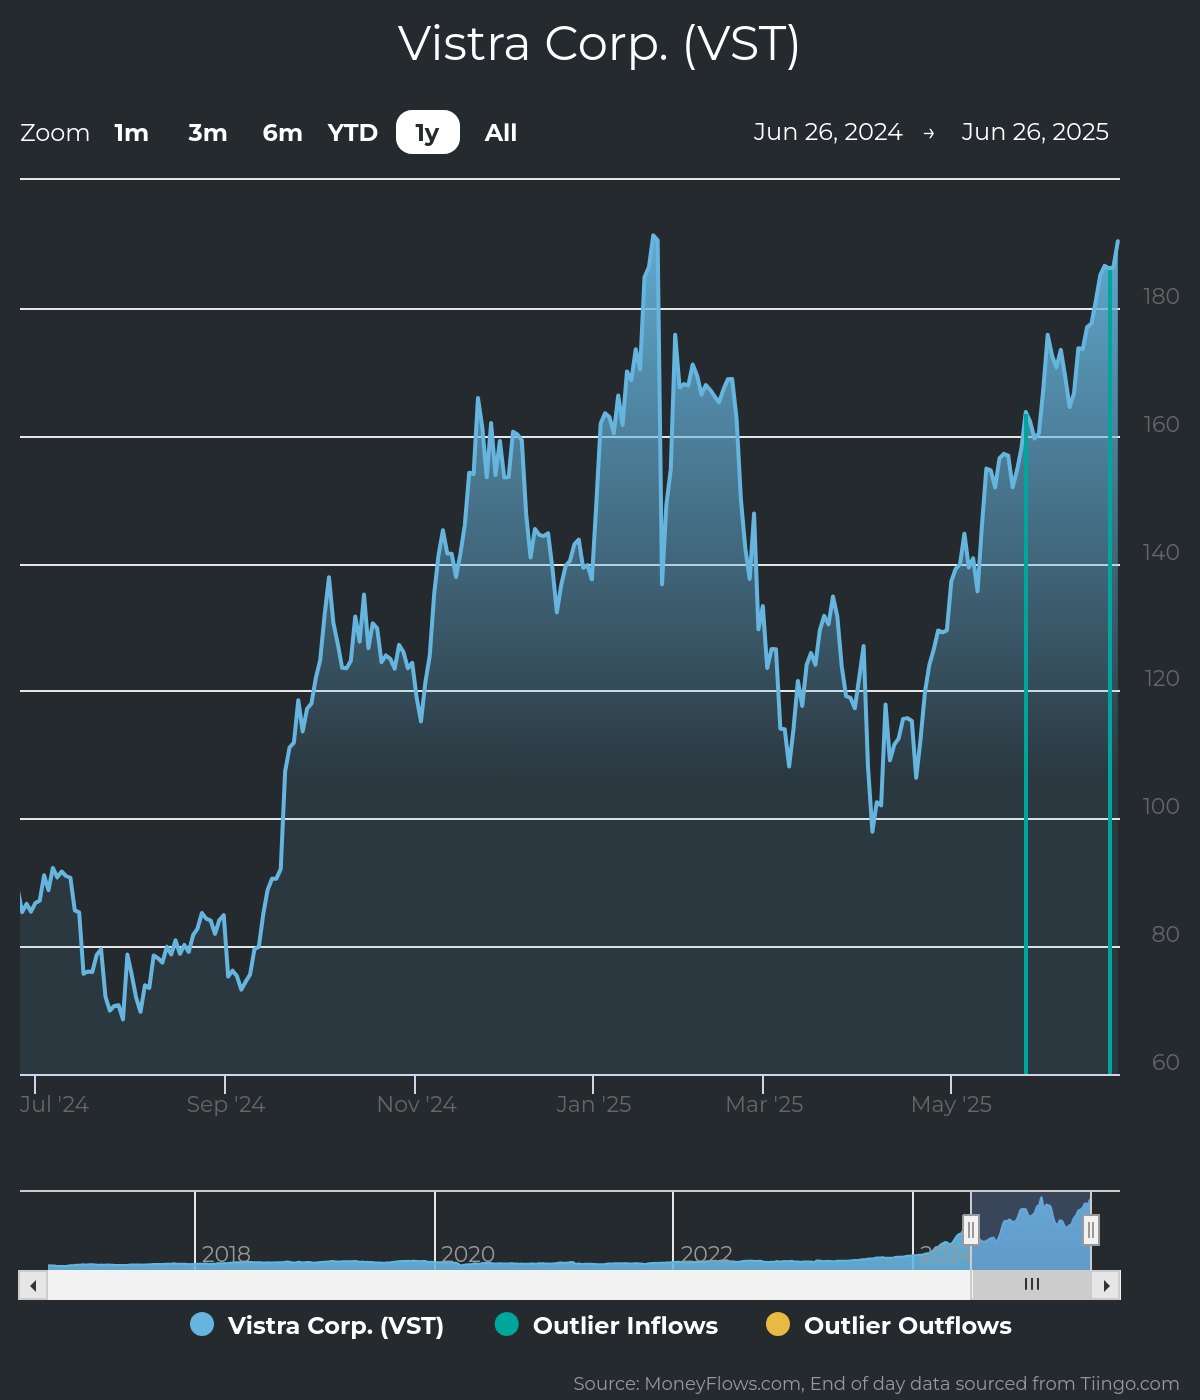Click the yellow Outlier Outflows legend dot
Image resolution: width=1200 pixels, height=1400 pixels.
coord(778,1324)
